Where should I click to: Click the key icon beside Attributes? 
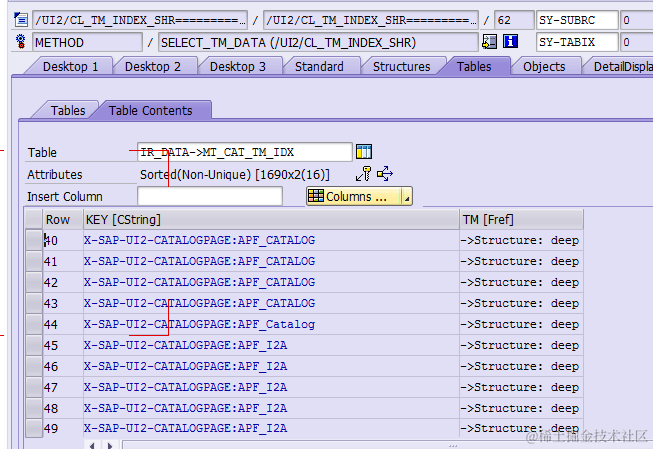tap(363, 174)
